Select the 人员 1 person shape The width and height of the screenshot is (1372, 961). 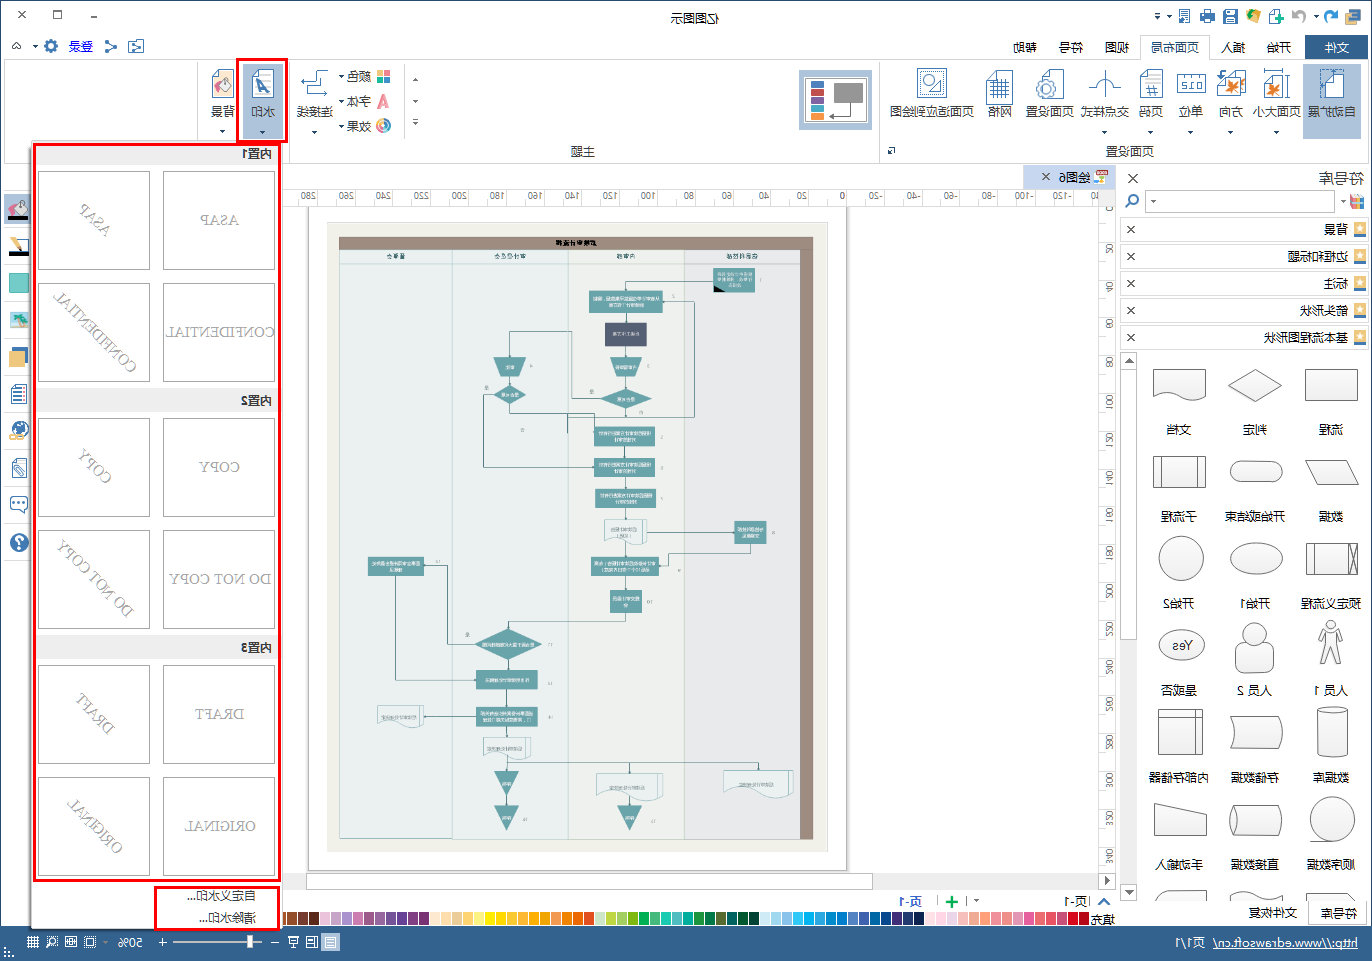click(1331, 645)
